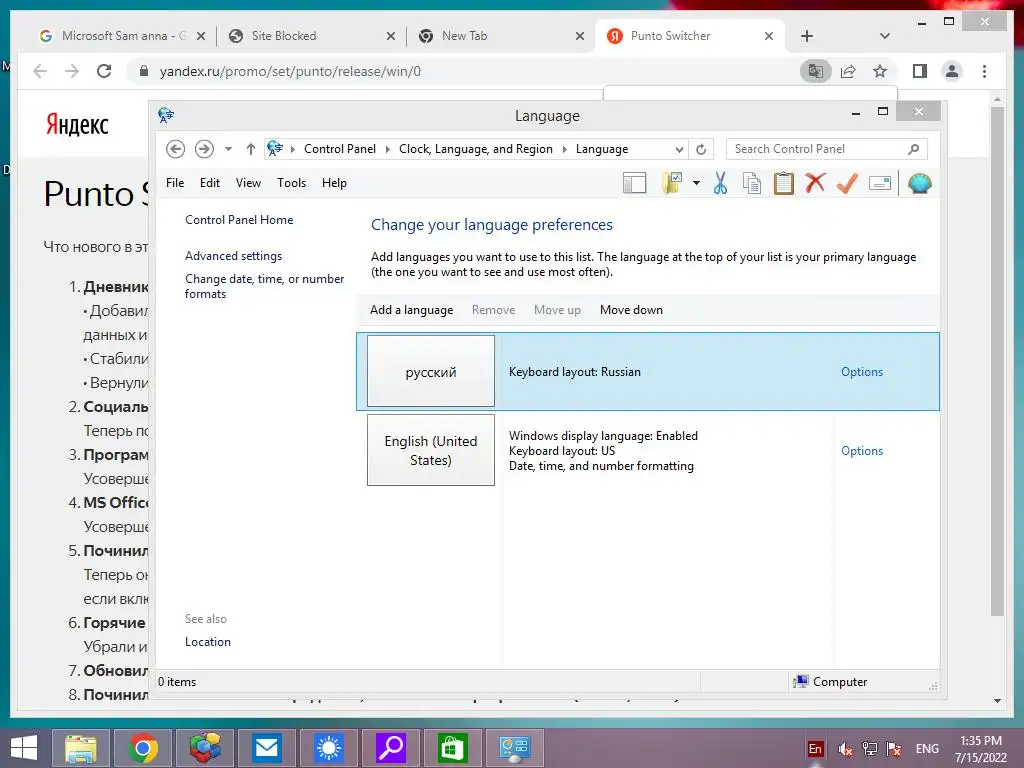
Task: Go up one level in Control Panel
Action: [x=251, y=149]
